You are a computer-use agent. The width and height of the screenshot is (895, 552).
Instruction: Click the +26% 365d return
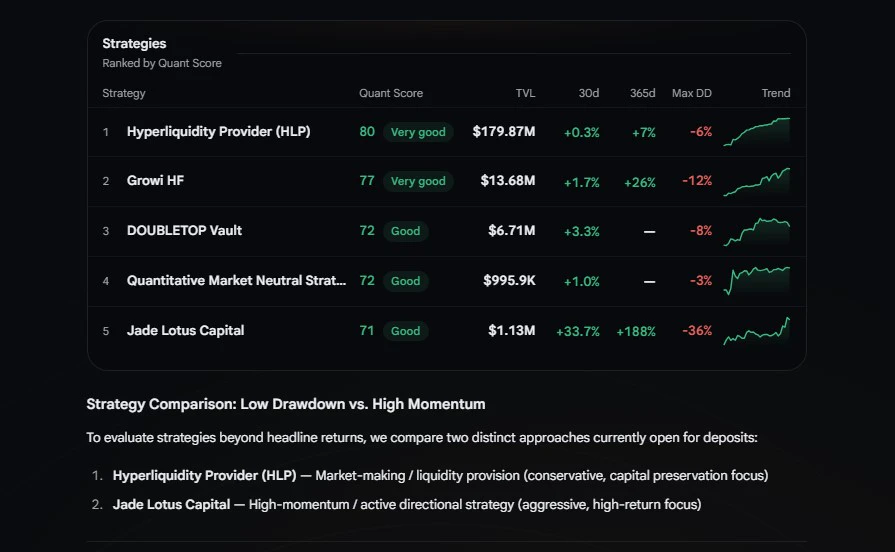tap(640, 183)
